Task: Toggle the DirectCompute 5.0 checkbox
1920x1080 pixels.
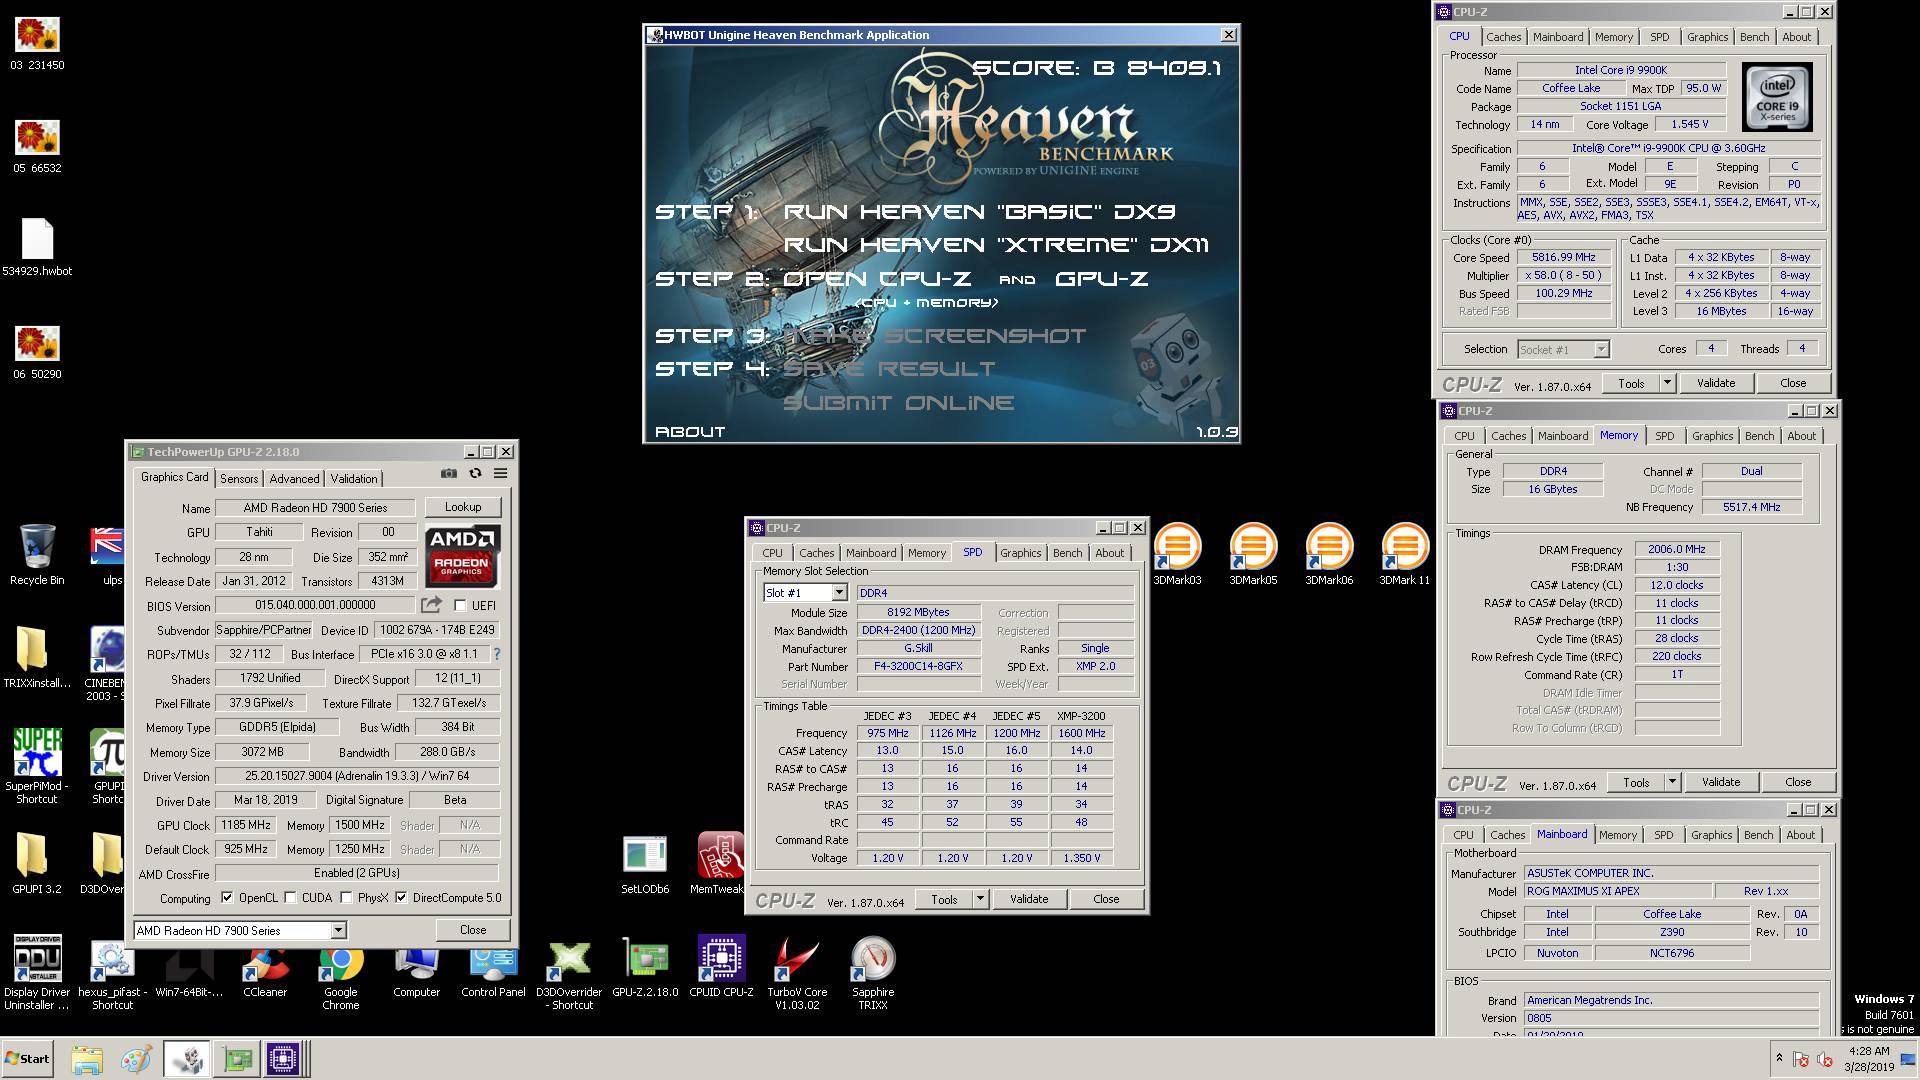Action: click(401, 898)
